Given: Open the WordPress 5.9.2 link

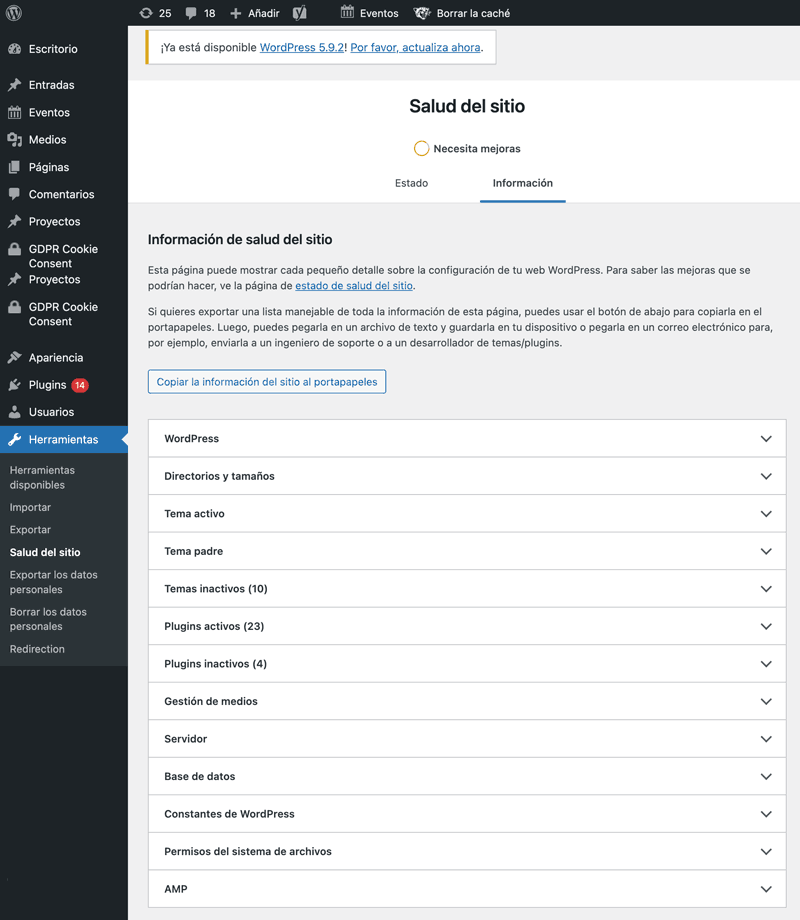Looking at the screenshot, I should (x=302, y=48).
